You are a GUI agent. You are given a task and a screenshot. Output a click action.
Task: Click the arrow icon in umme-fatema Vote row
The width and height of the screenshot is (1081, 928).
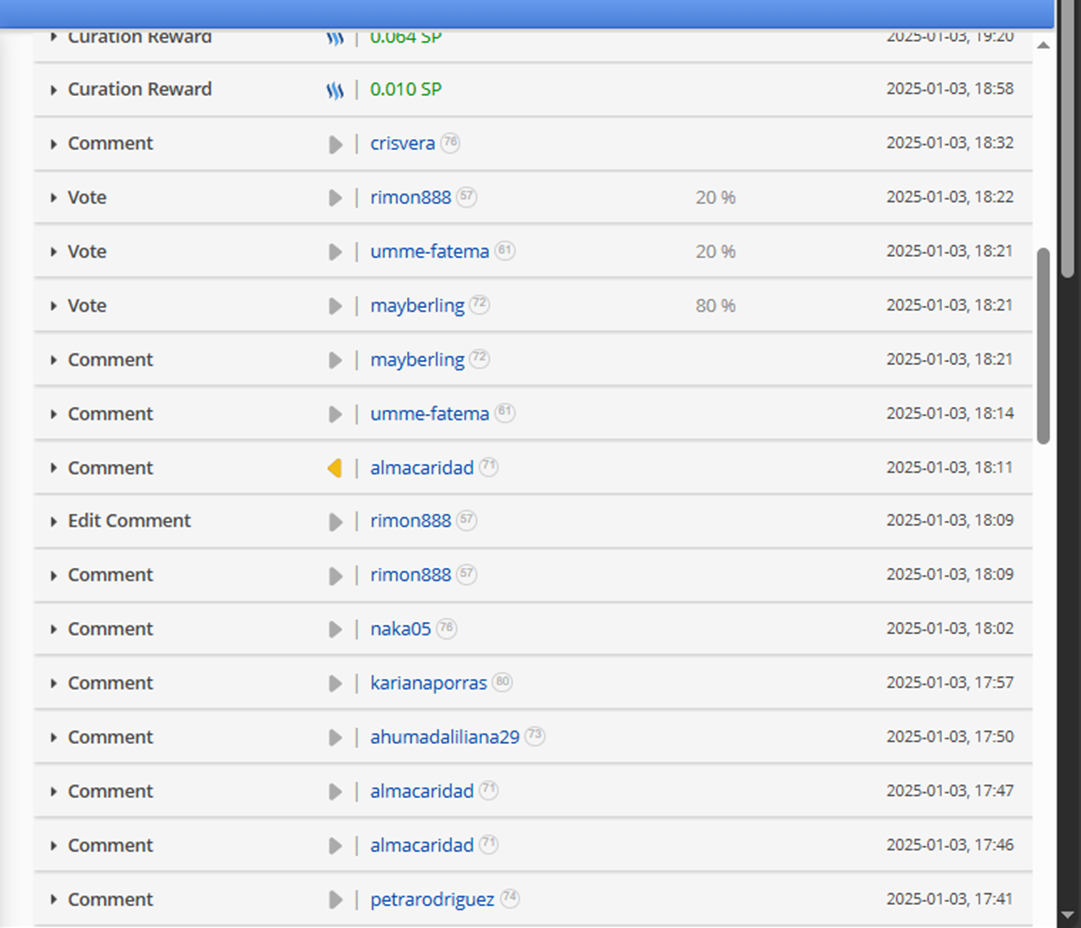click(x=336, y=252)
